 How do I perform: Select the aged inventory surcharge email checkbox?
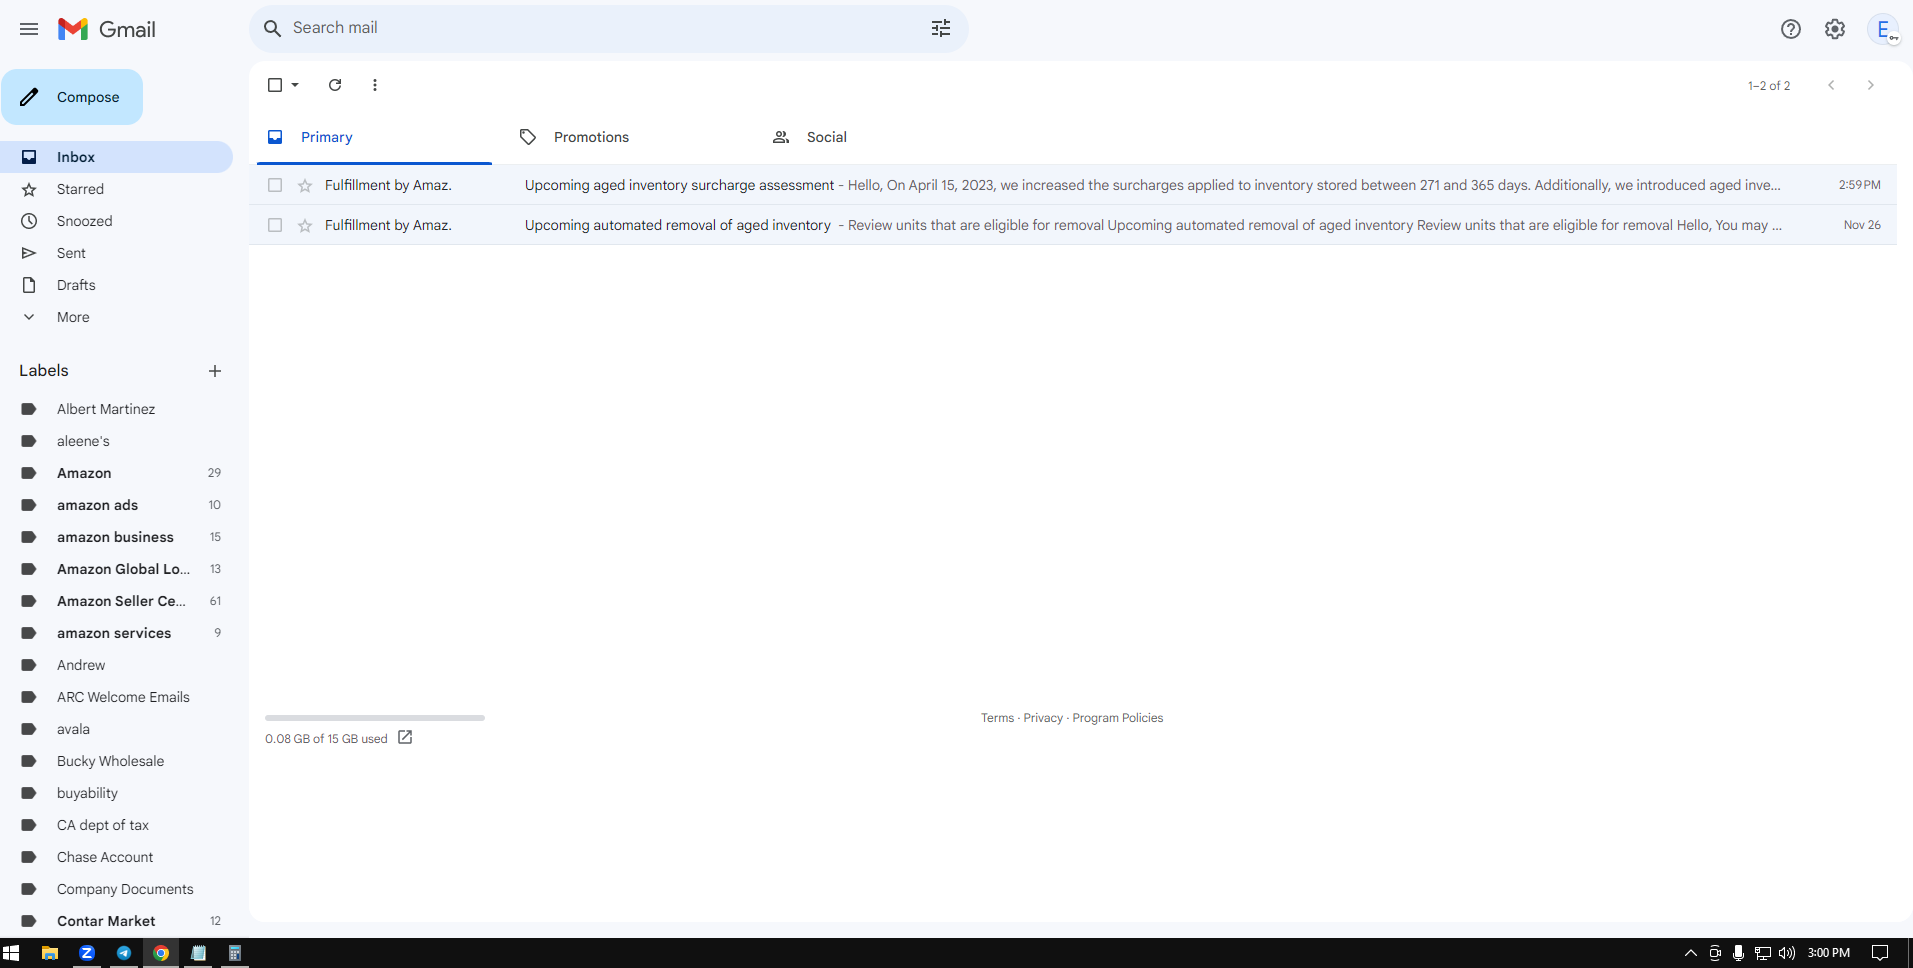tap(275, 185)
